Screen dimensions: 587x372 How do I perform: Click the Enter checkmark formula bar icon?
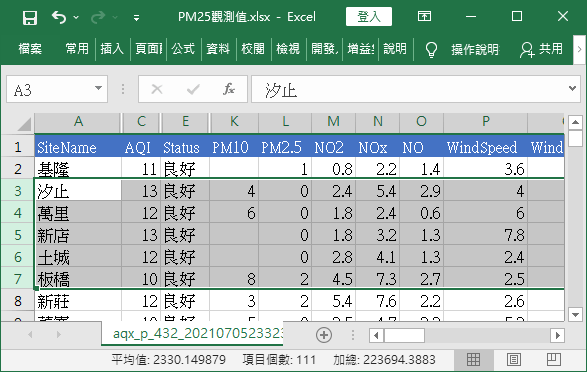(x=193, y=89)
